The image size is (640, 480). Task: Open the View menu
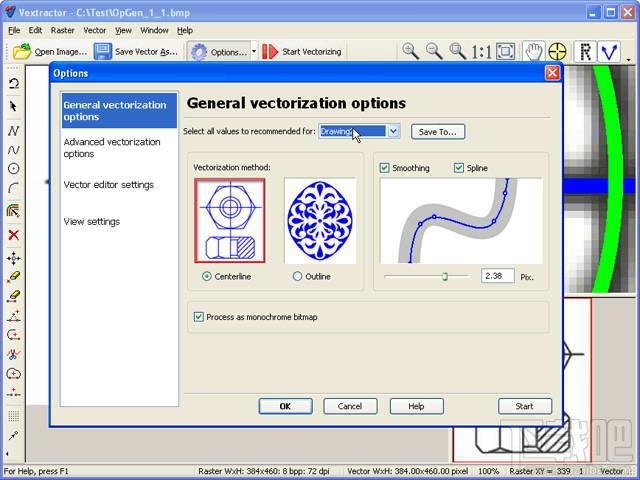123,30
